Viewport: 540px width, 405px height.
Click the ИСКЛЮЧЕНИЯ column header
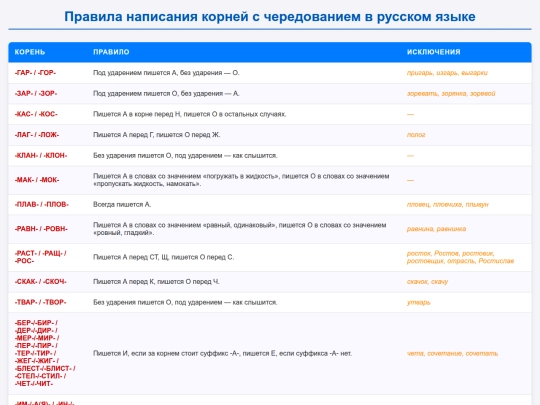(434, 52)
